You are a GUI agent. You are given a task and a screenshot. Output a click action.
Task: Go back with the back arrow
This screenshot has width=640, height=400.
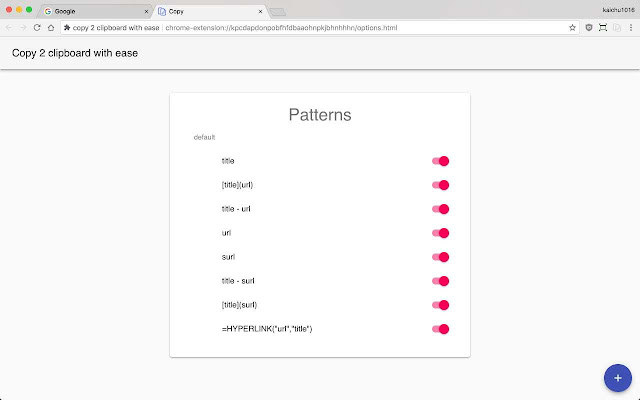point(9,28)
